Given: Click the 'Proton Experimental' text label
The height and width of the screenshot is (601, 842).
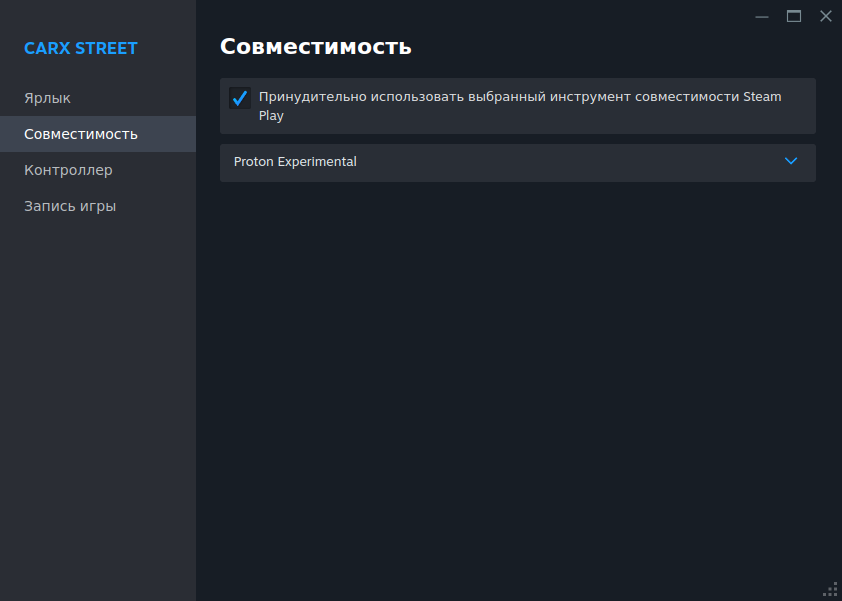Looking at the screenshot, I should (295, 162).
